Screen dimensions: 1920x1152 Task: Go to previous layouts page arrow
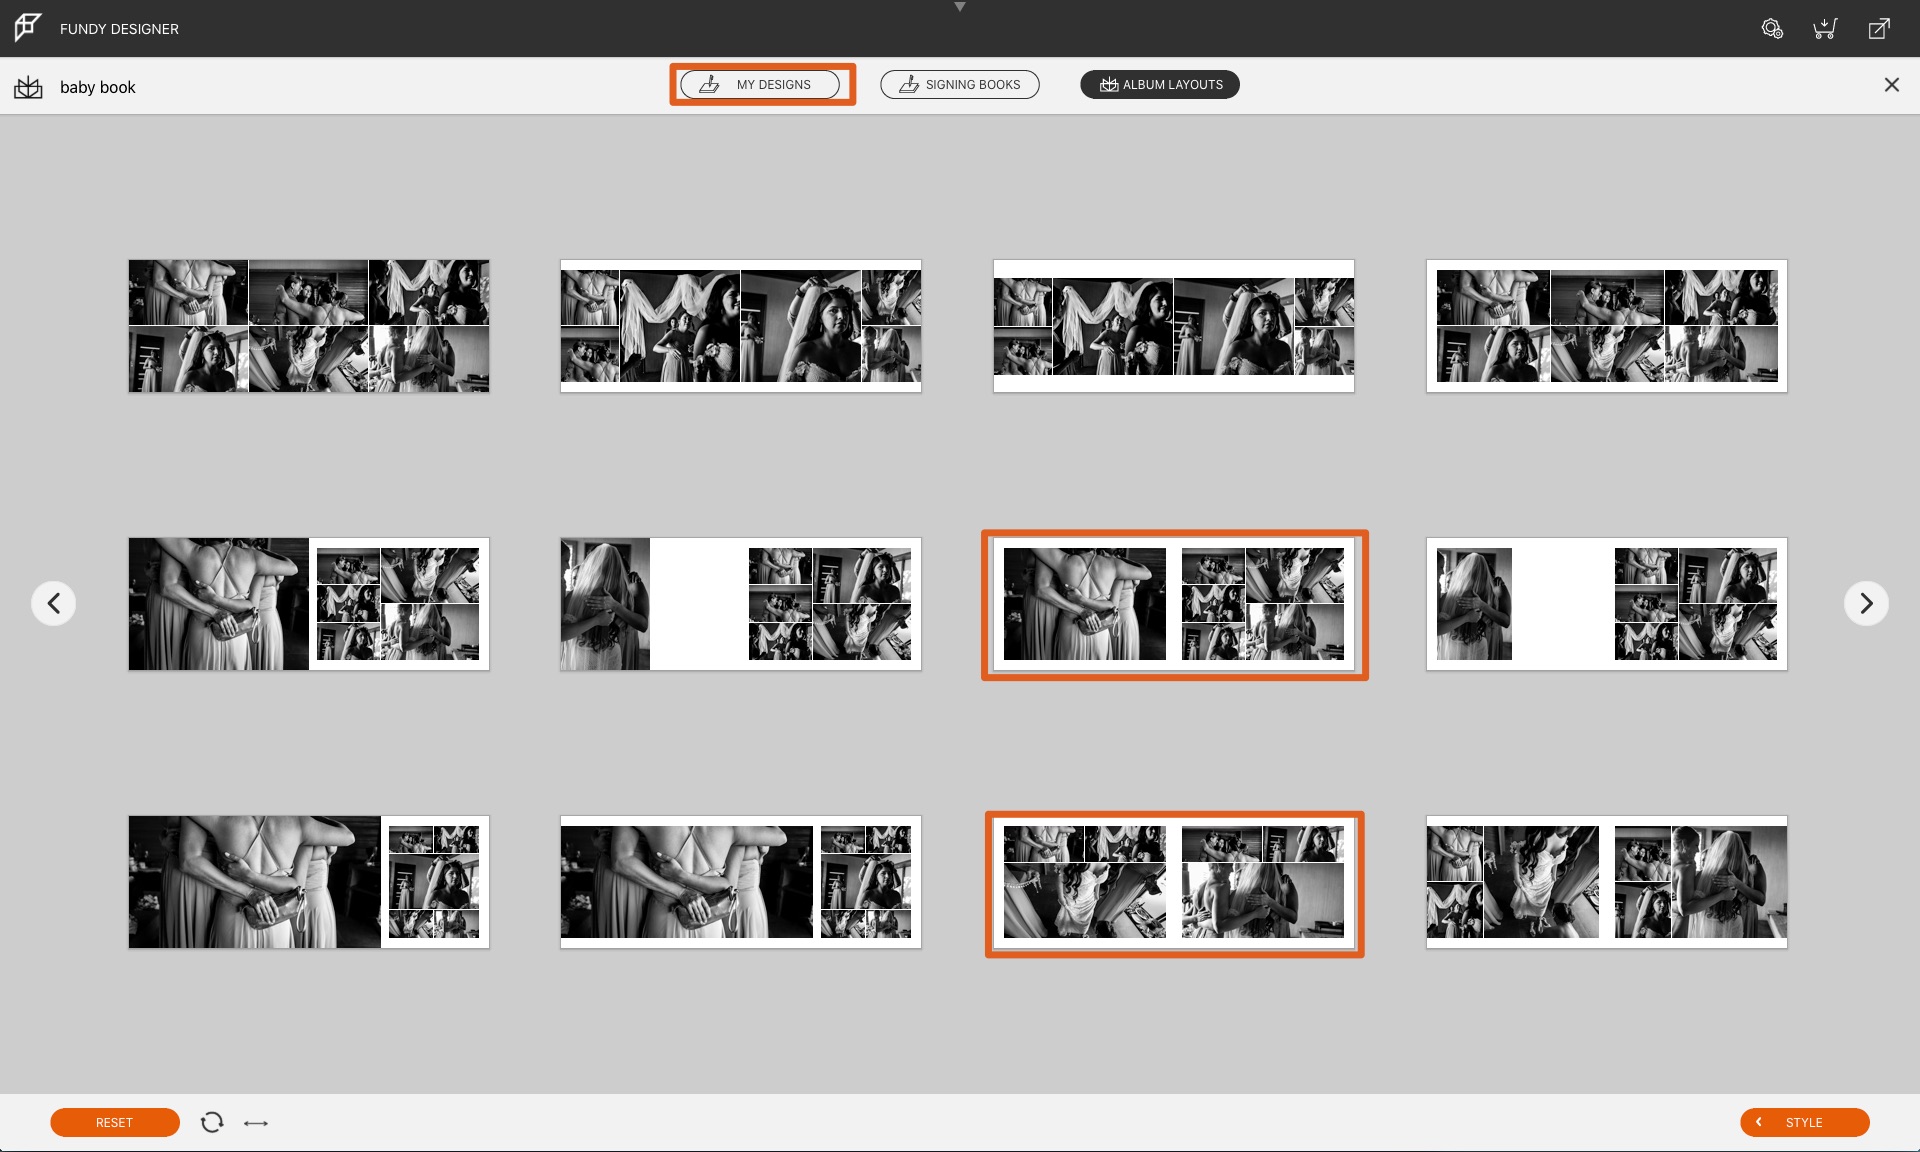[54, 603]
